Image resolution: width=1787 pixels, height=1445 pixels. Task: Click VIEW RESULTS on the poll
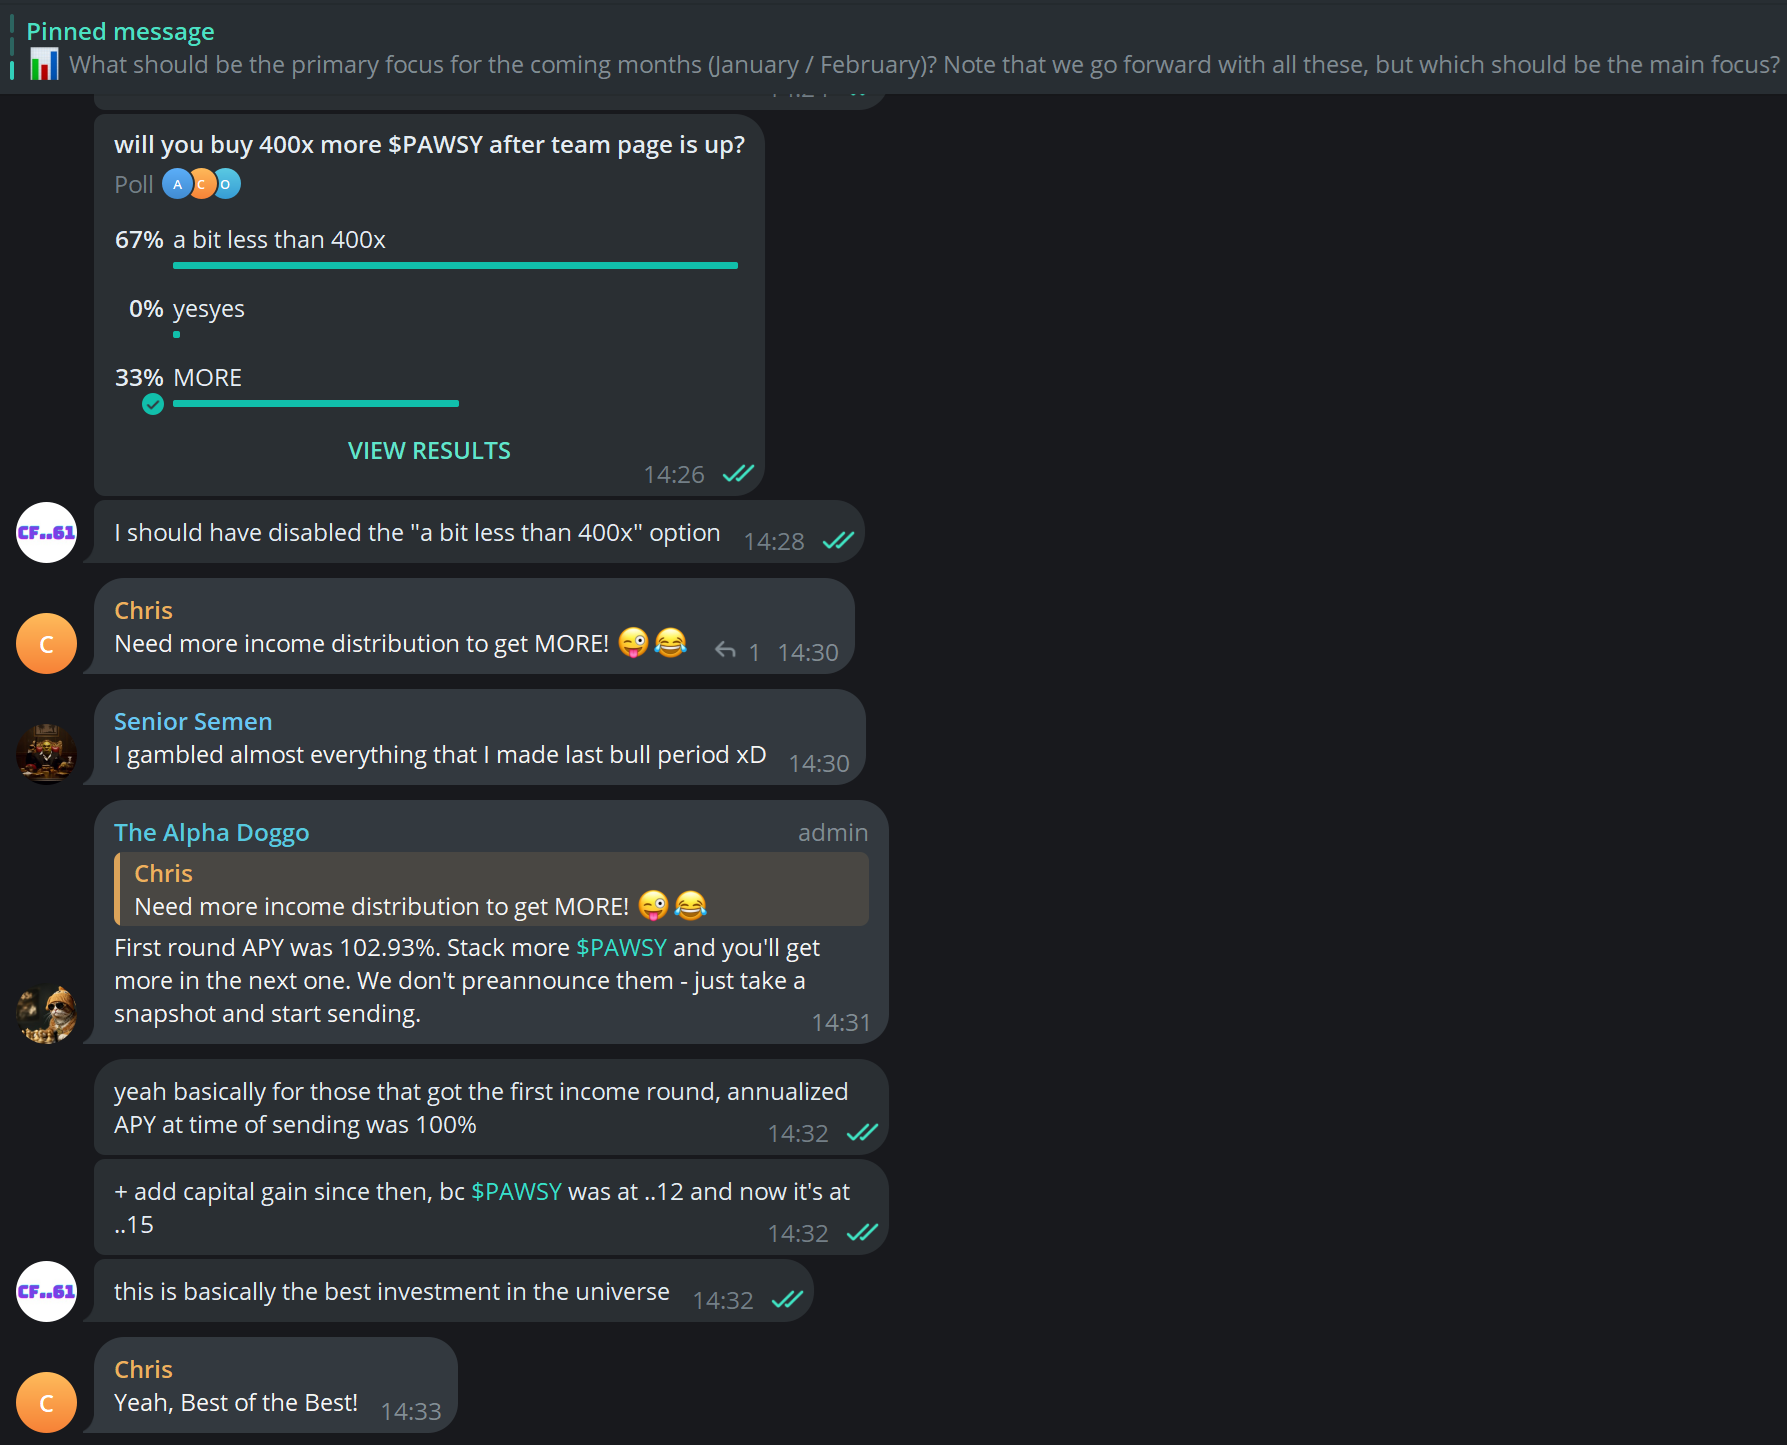tap(429, 451)
